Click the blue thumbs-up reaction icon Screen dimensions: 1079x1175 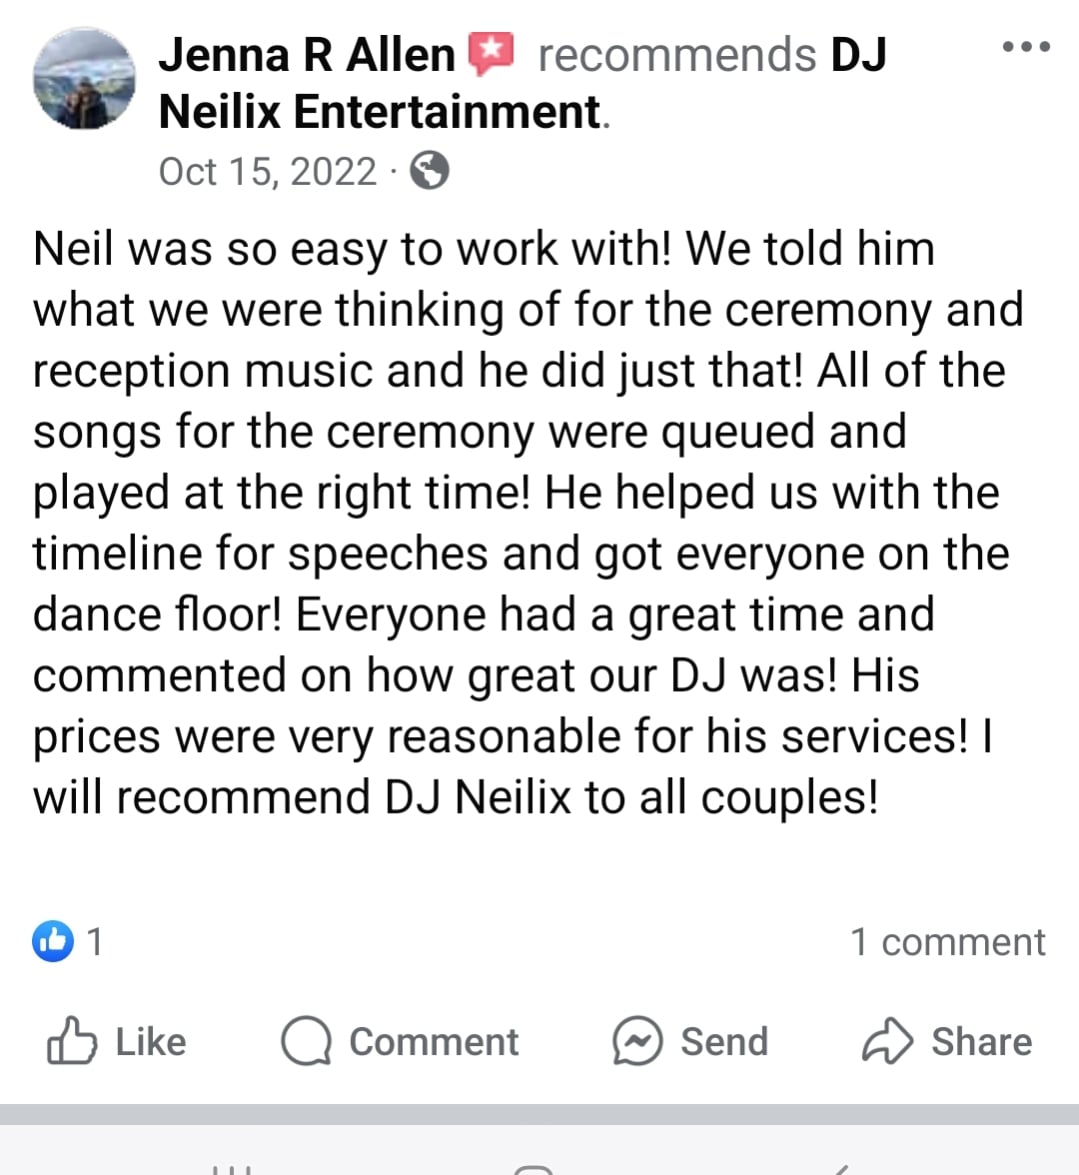pyautogui.click(x=53, y=940)
